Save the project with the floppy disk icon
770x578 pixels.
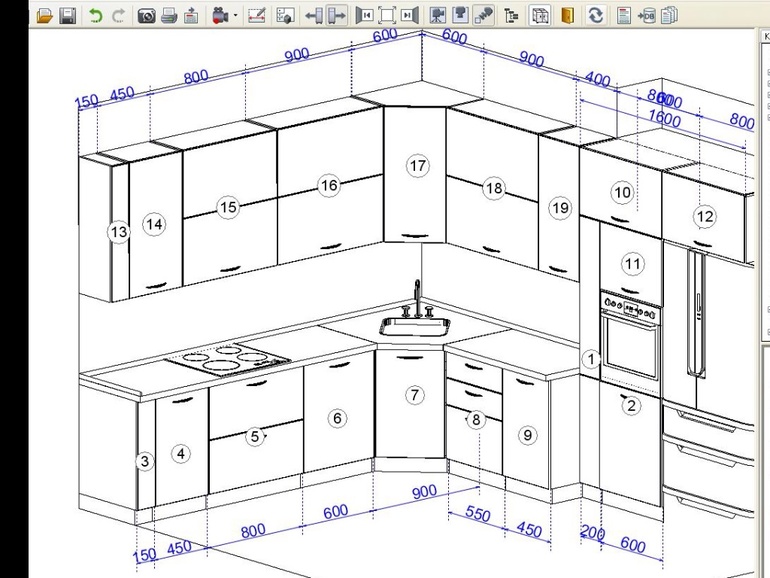coord(67,15)
